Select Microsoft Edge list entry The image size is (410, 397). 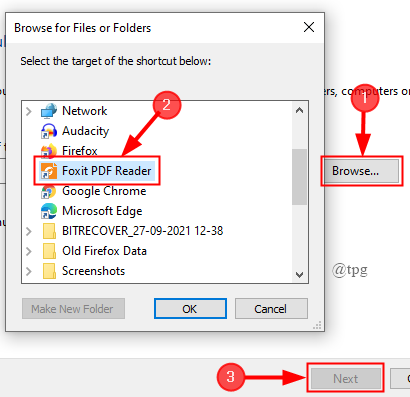[x=102, y=211]
